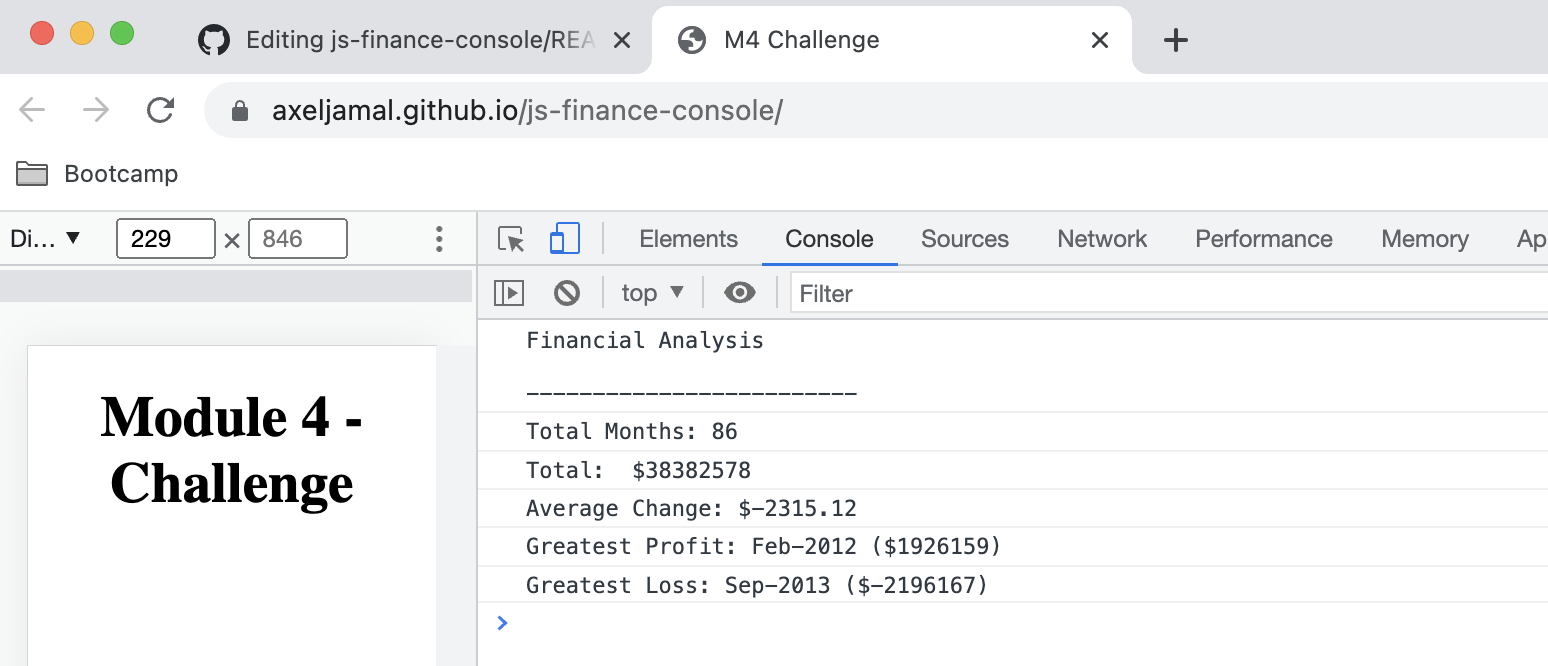Open the device dimensions preset dropdown
Screen dimensions: 1548x666
point(45,238)
